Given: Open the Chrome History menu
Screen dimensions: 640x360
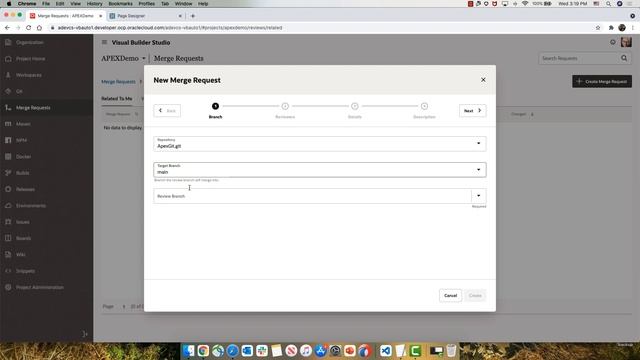Looking at the screenshot, I should click(x=94, y=4).
